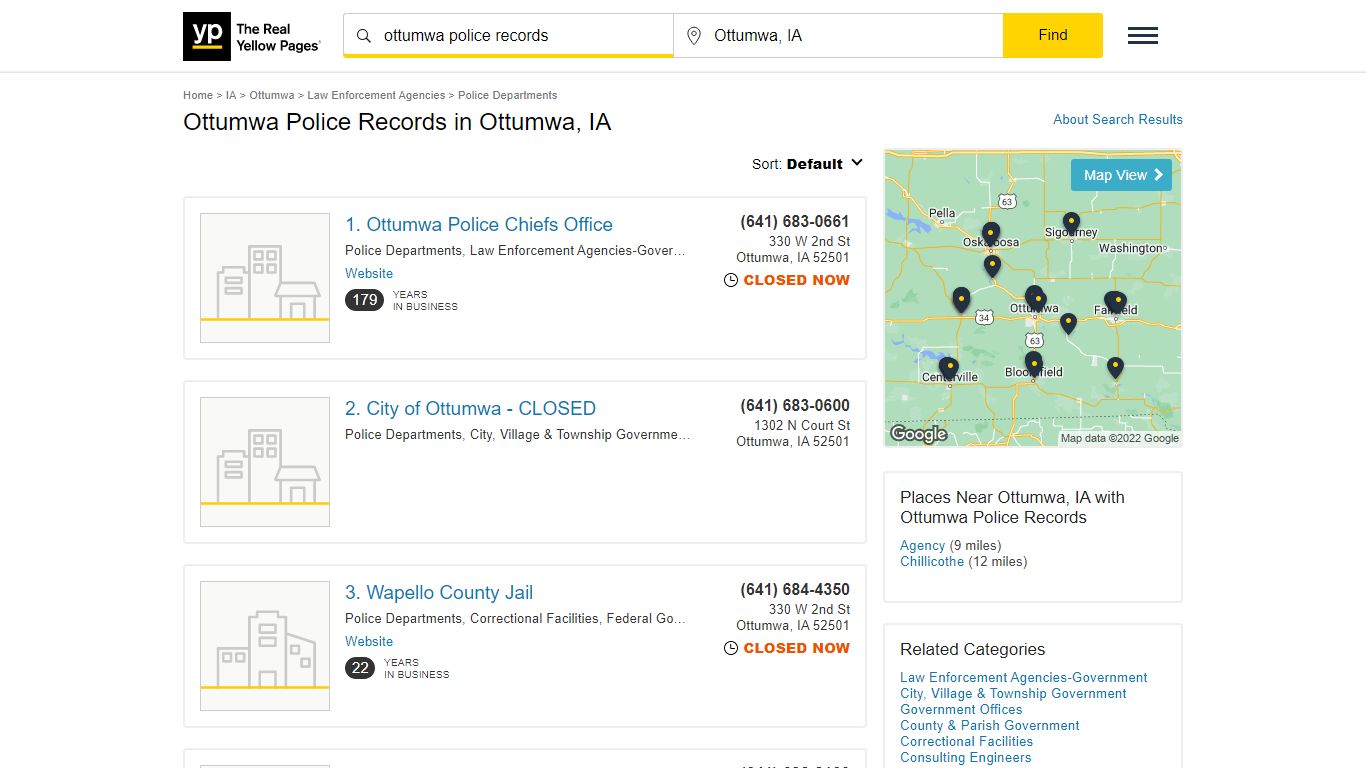Click the Google logo on the map
Viewport: 1366px width, 768px height.
pos(918,434)
